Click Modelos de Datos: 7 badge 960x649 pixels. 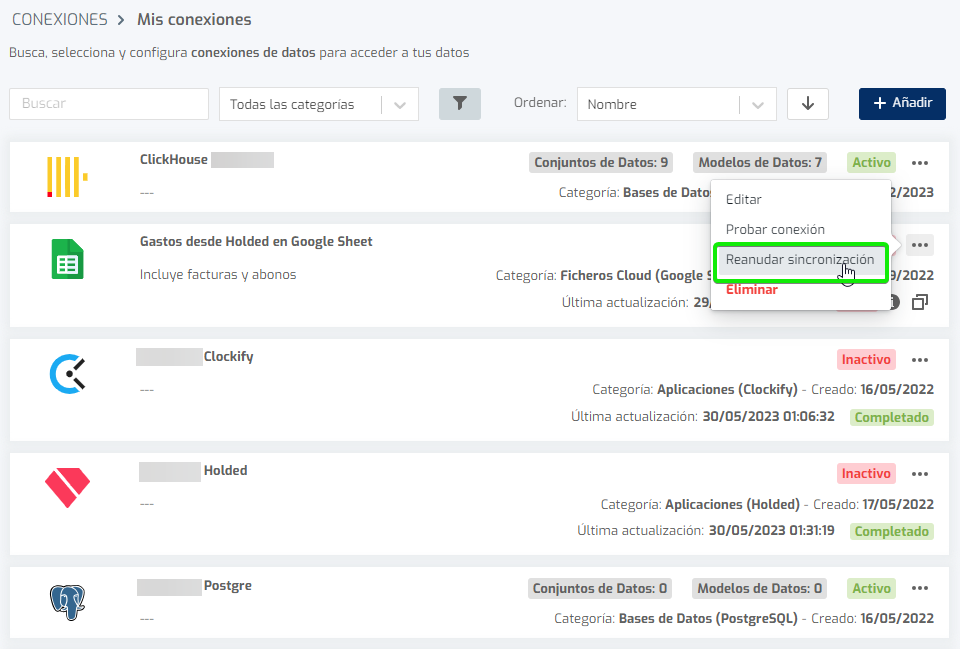[760, 163]
